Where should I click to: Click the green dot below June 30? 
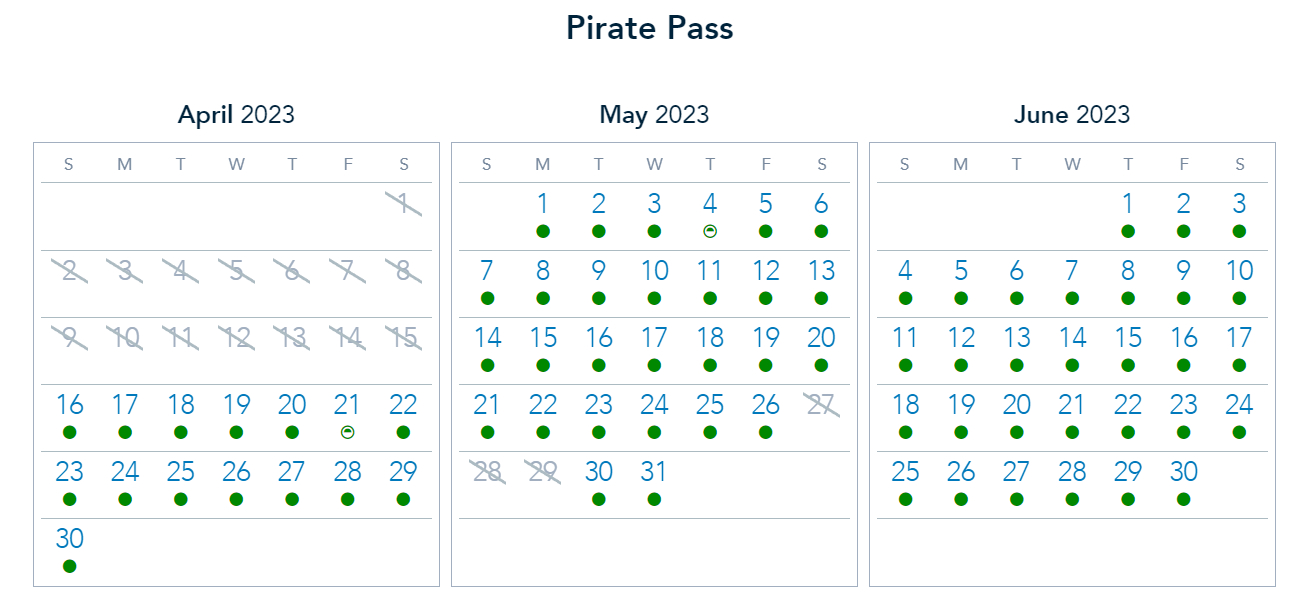click(1184, 499)
